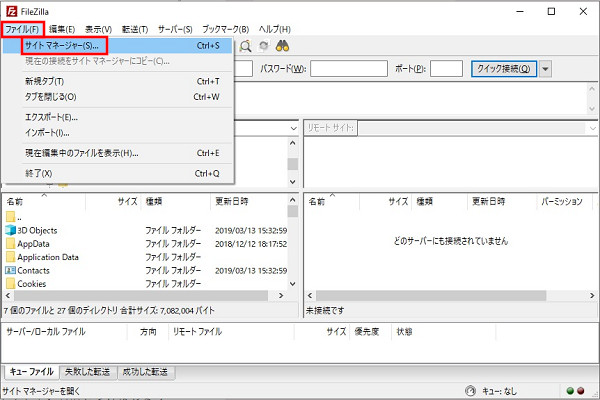Click the queue status icon next to キュー: なし

(x=470, y=391)
